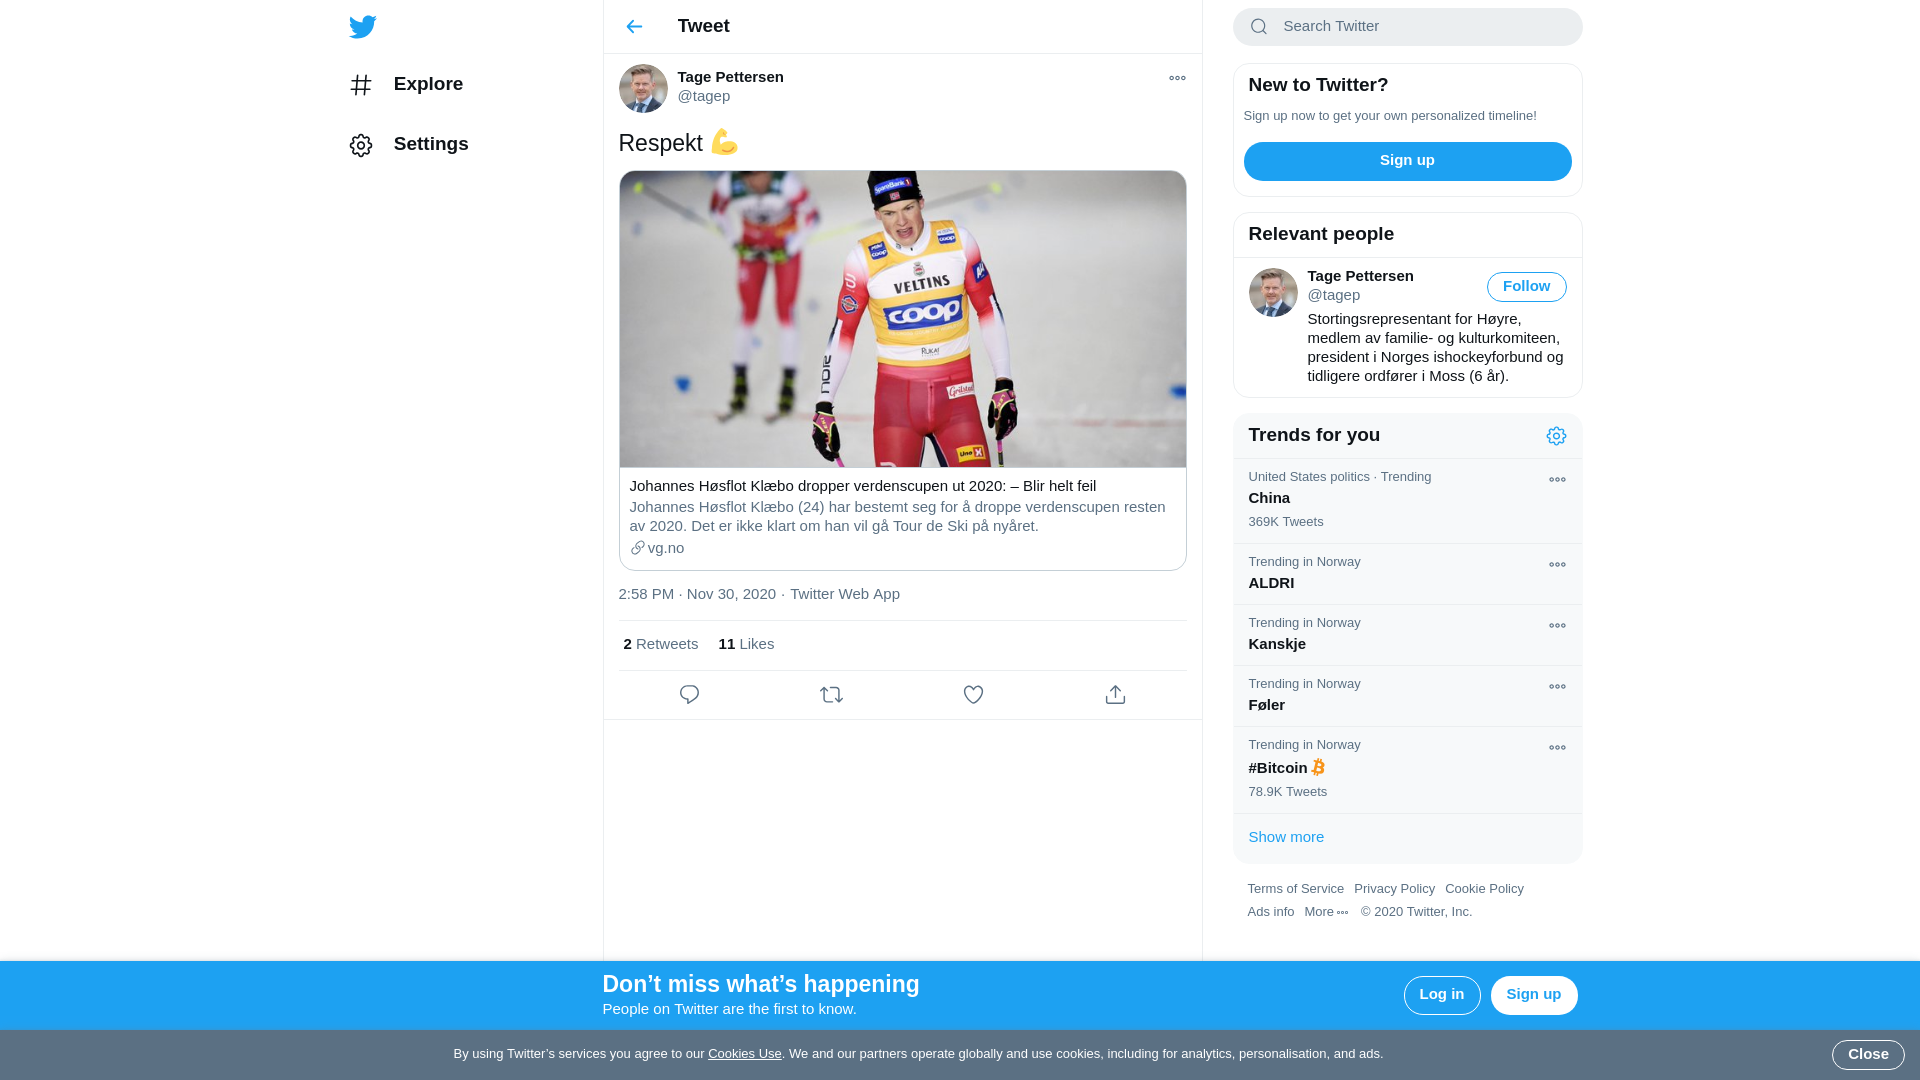
Task: Retweet using the retweet arrows icon
Action: pos(831,695)
